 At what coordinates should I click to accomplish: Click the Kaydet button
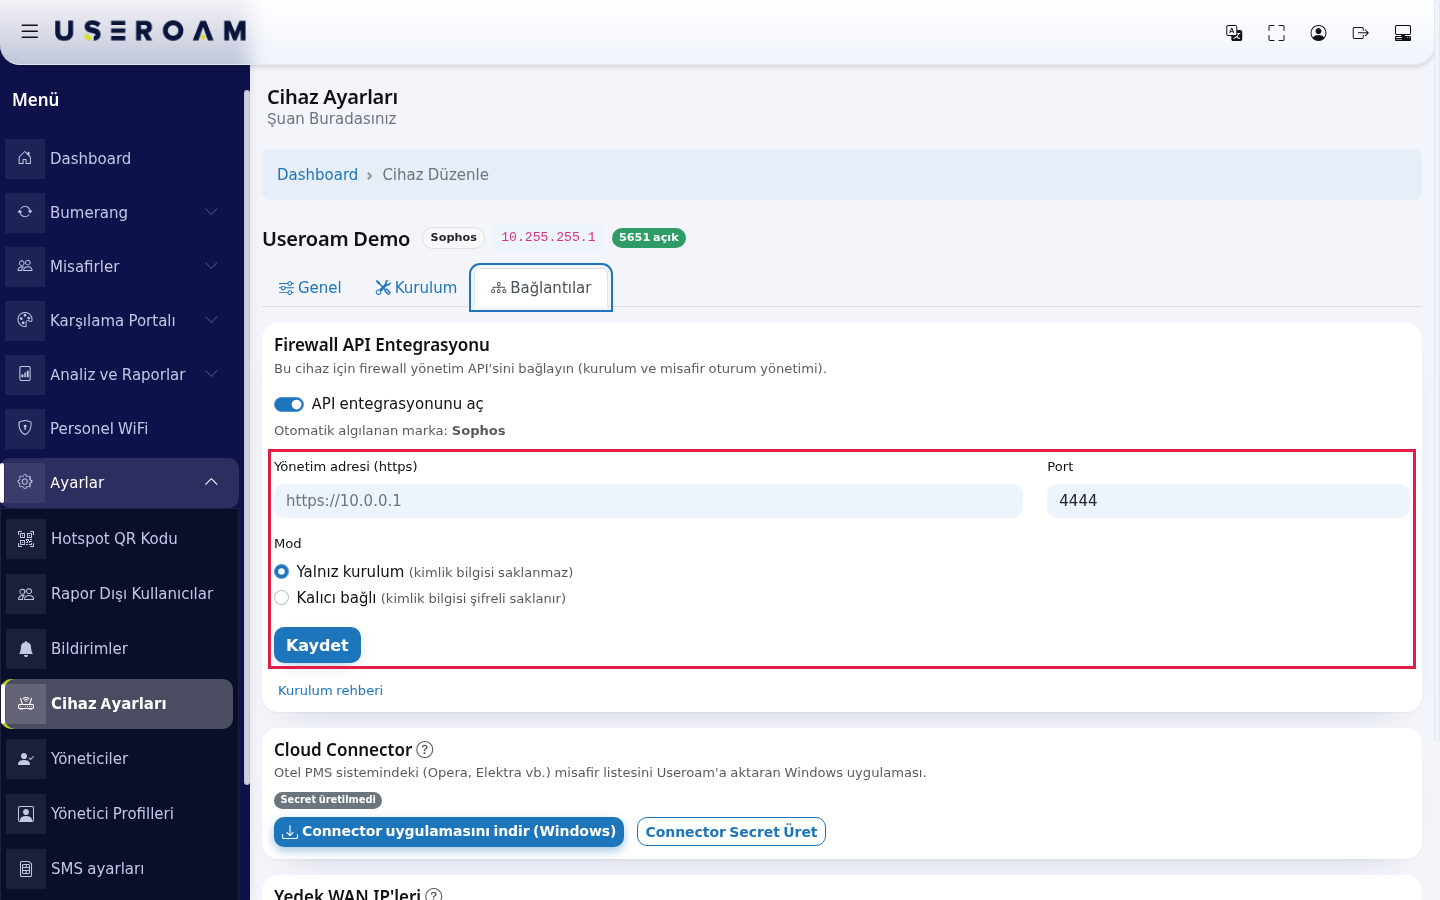click(317, 645)
